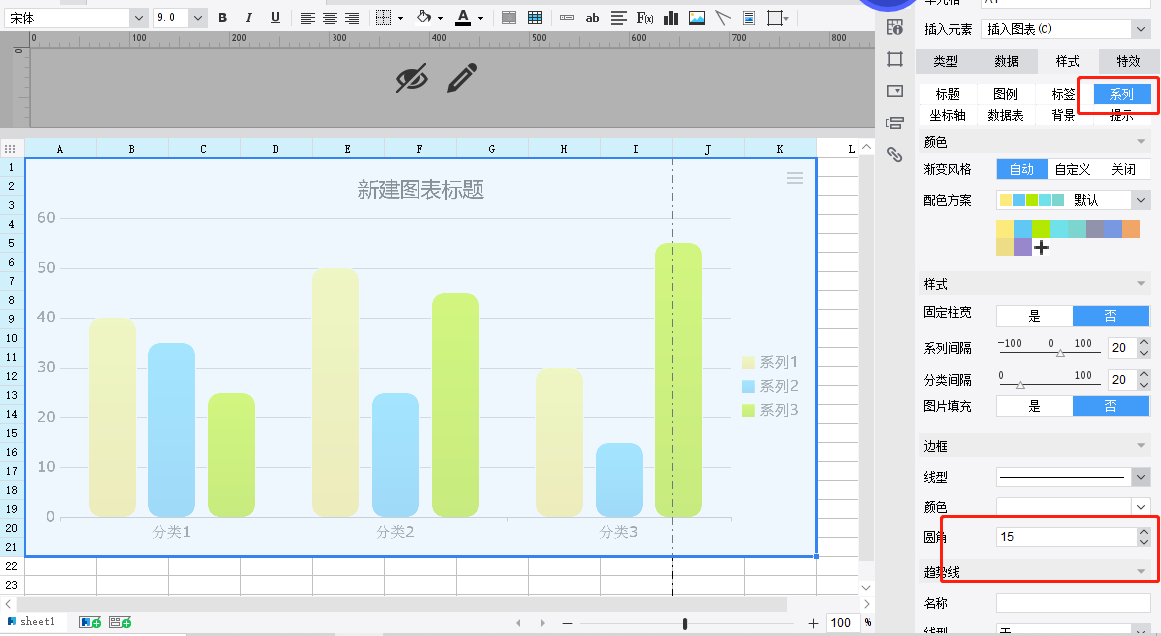
Task: Switch to the 数据 tab
Action: click(x=1006, y=61)
